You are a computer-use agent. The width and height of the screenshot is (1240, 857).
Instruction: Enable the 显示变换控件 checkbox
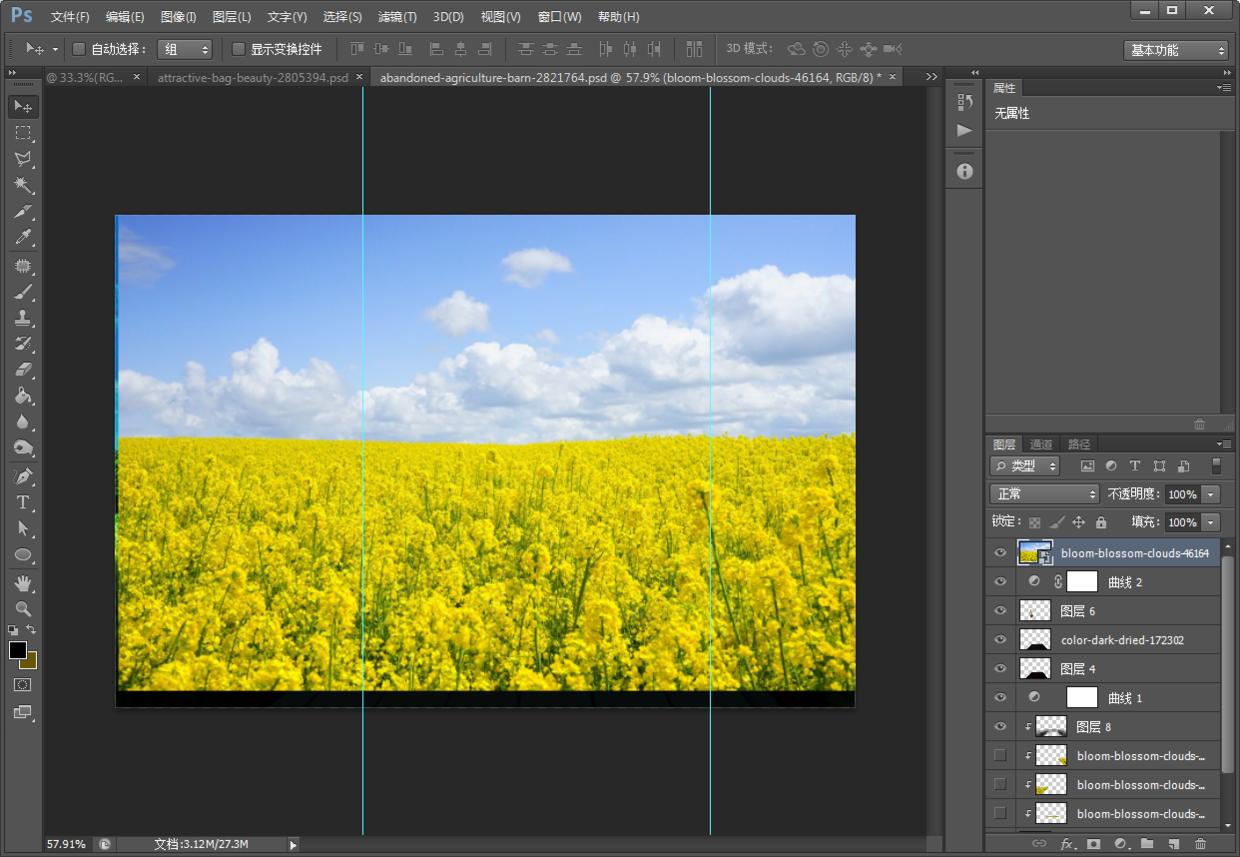pos(238,49)
